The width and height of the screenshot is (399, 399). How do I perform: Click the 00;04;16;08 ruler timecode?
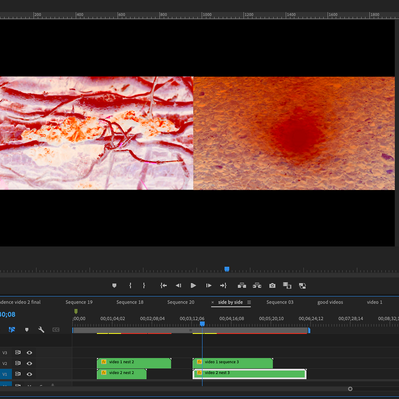pyautogui.click(x=232, y=319)
